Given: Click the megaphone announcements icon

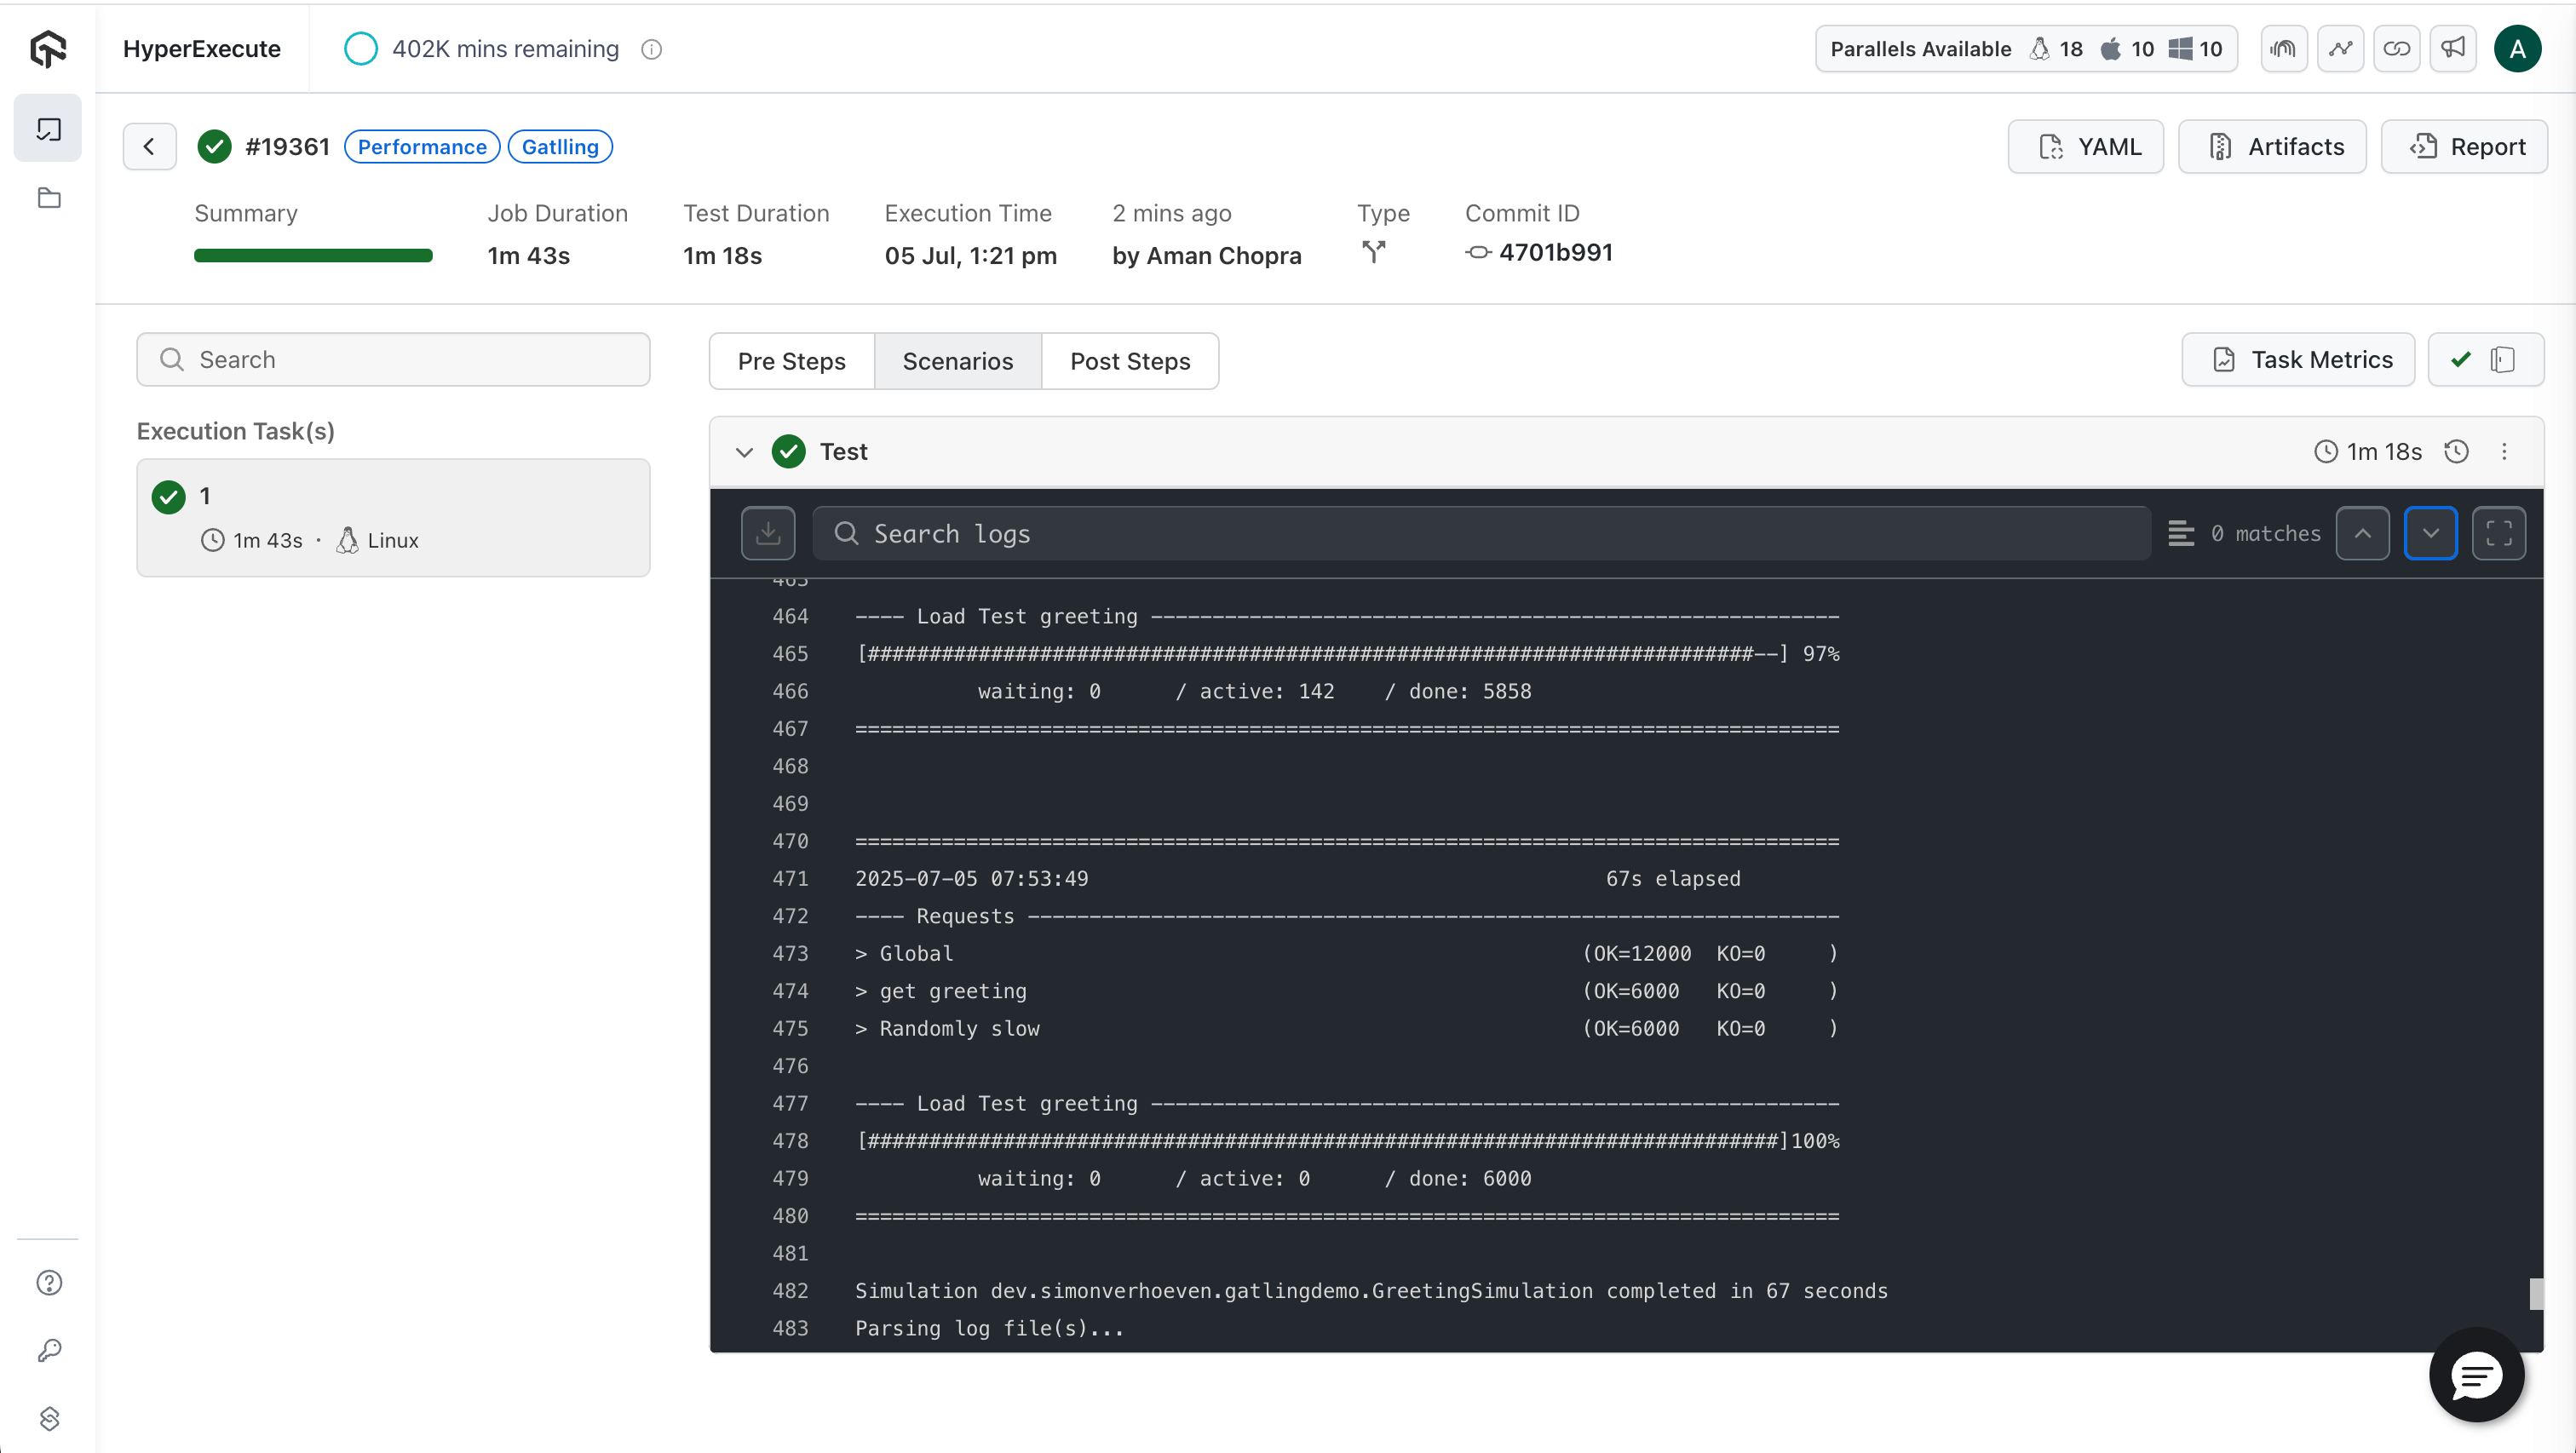Looking at the screenshot, I should tap(2453, 48).
